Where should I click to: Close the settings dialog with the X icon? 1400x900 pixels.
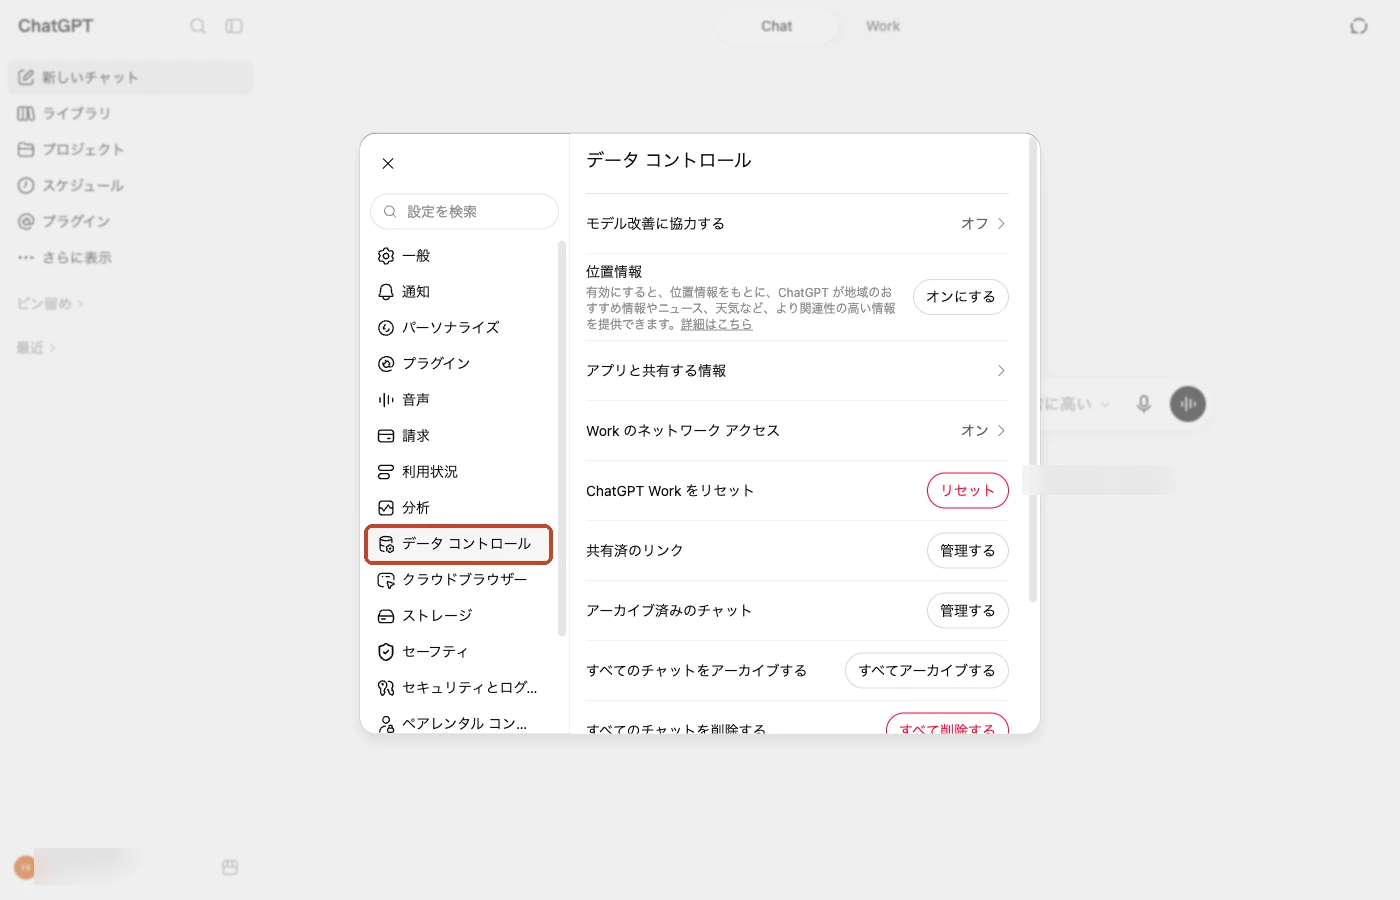388,163
